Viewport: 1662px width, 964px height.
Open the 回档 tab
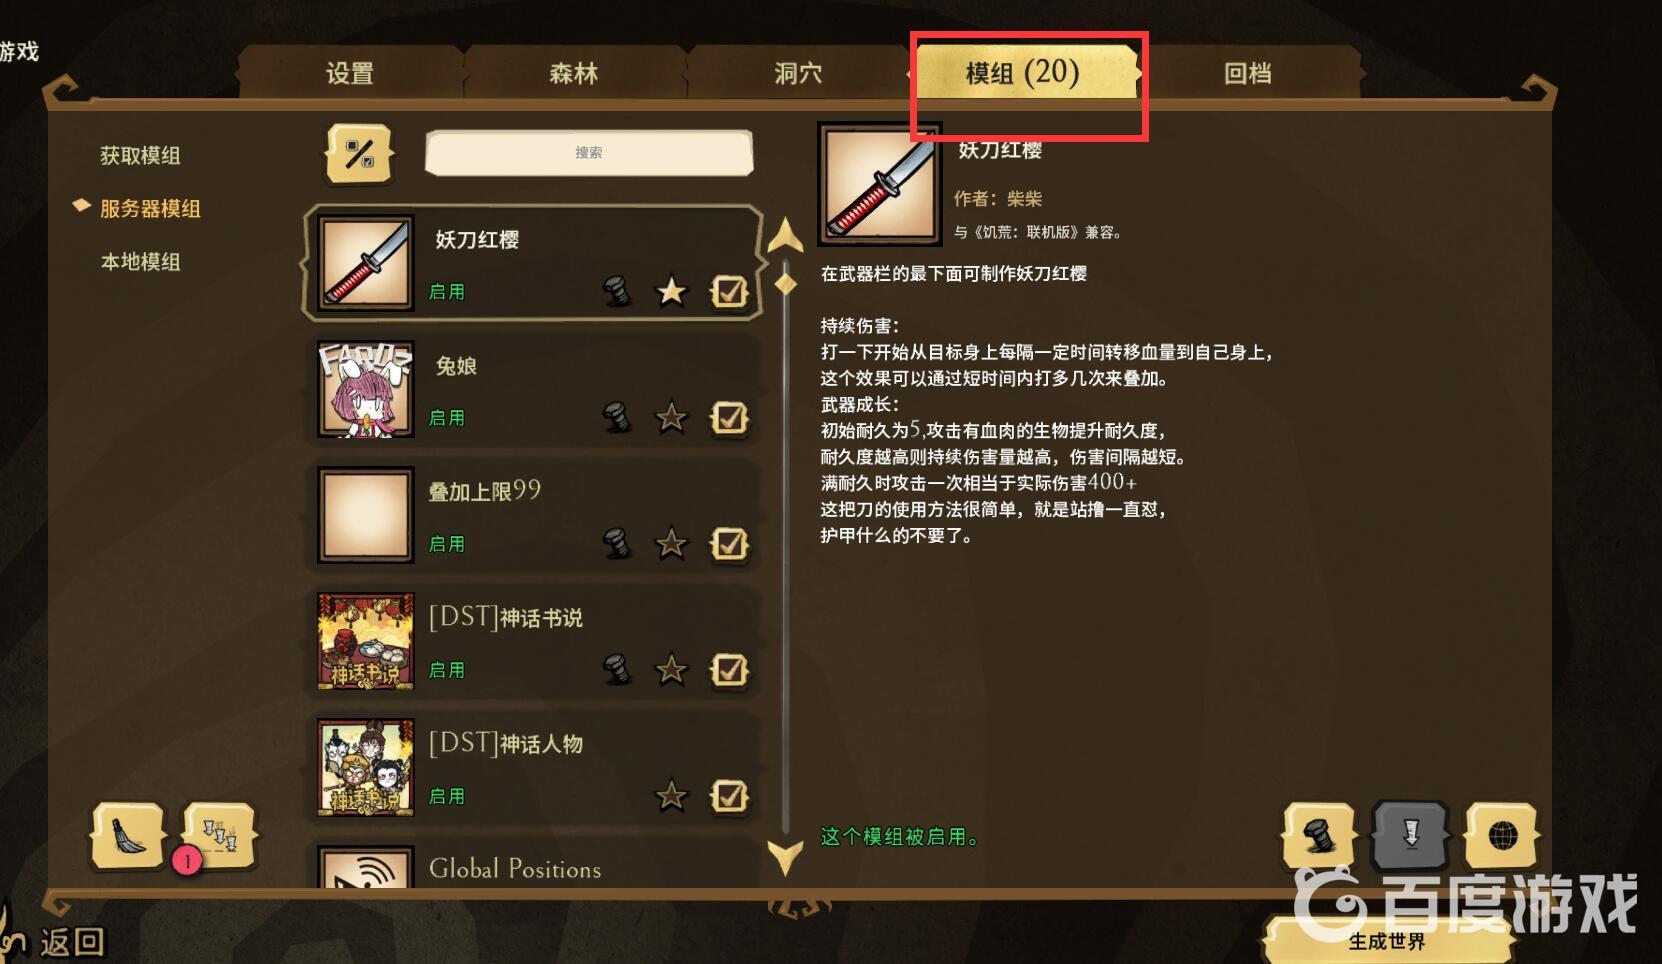(1247, 73)
